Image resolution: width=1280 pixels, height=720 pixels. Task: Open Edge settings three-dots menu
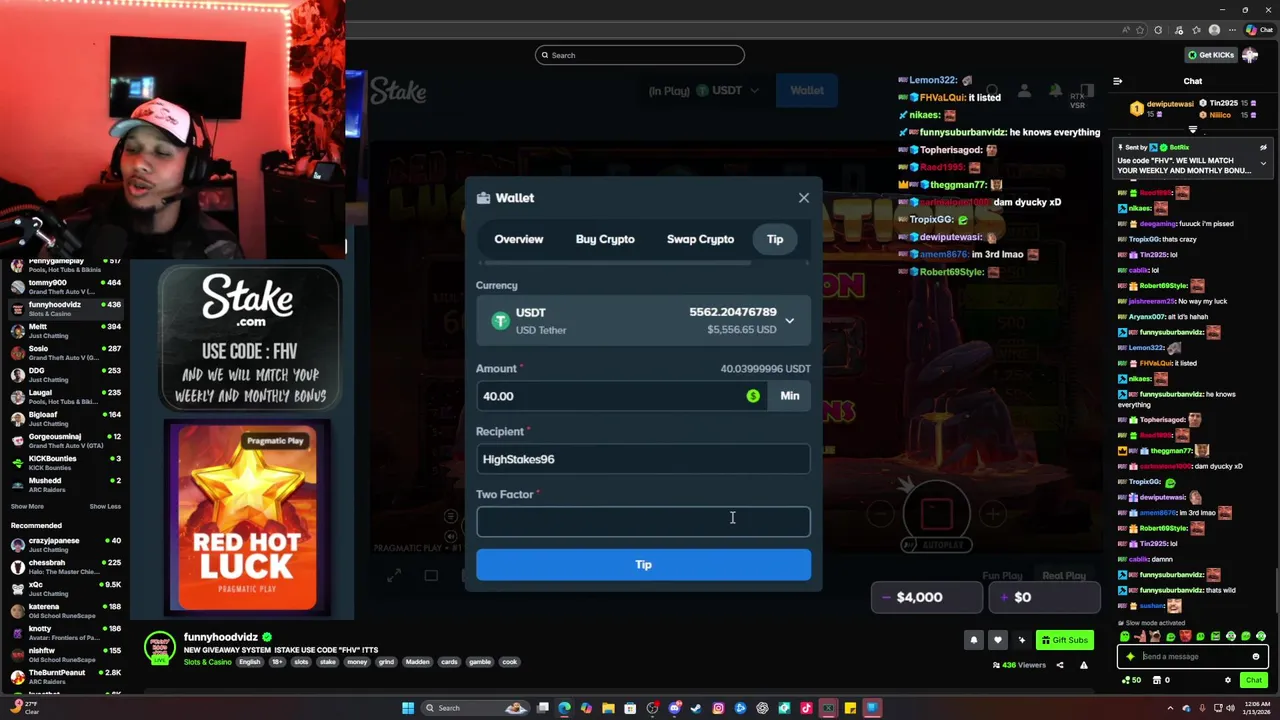coord(1232,30)
